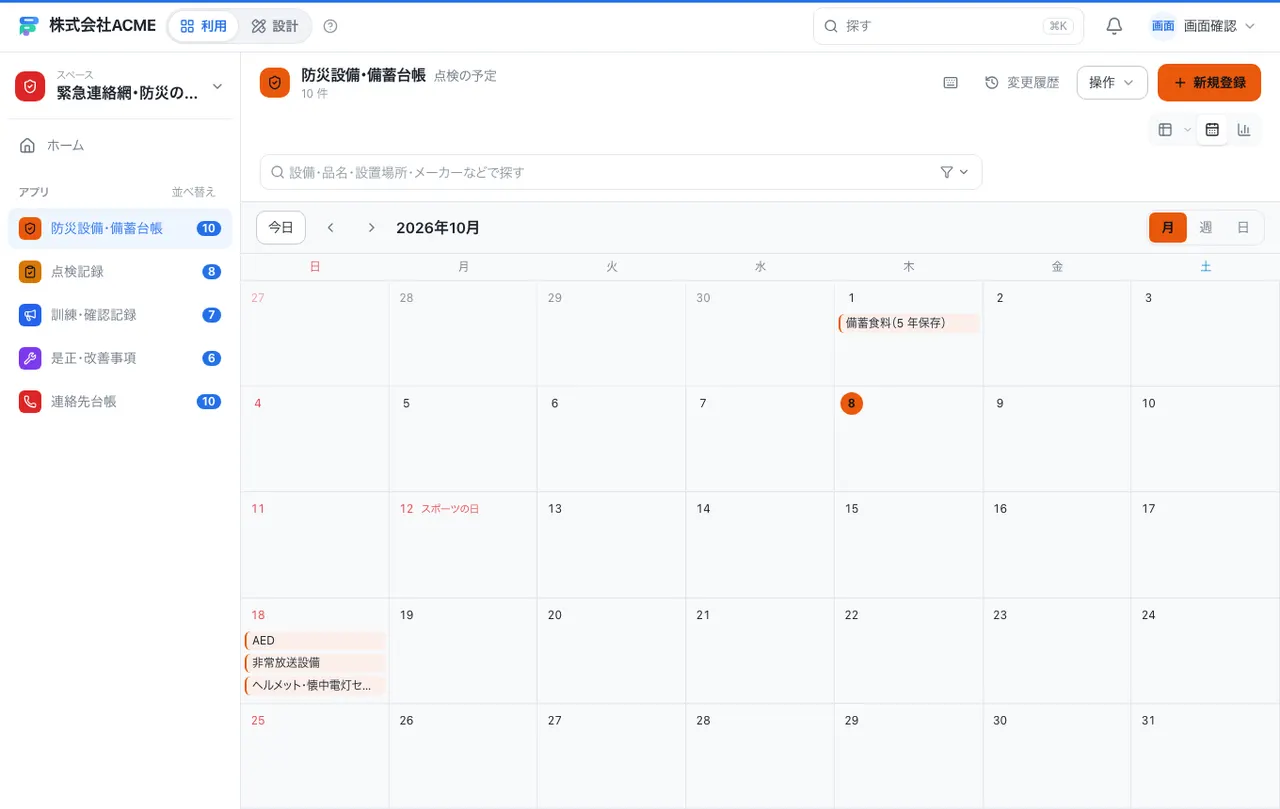Click 並べ替え in sidebar
Screen dimensions: 1280x809
194,192
